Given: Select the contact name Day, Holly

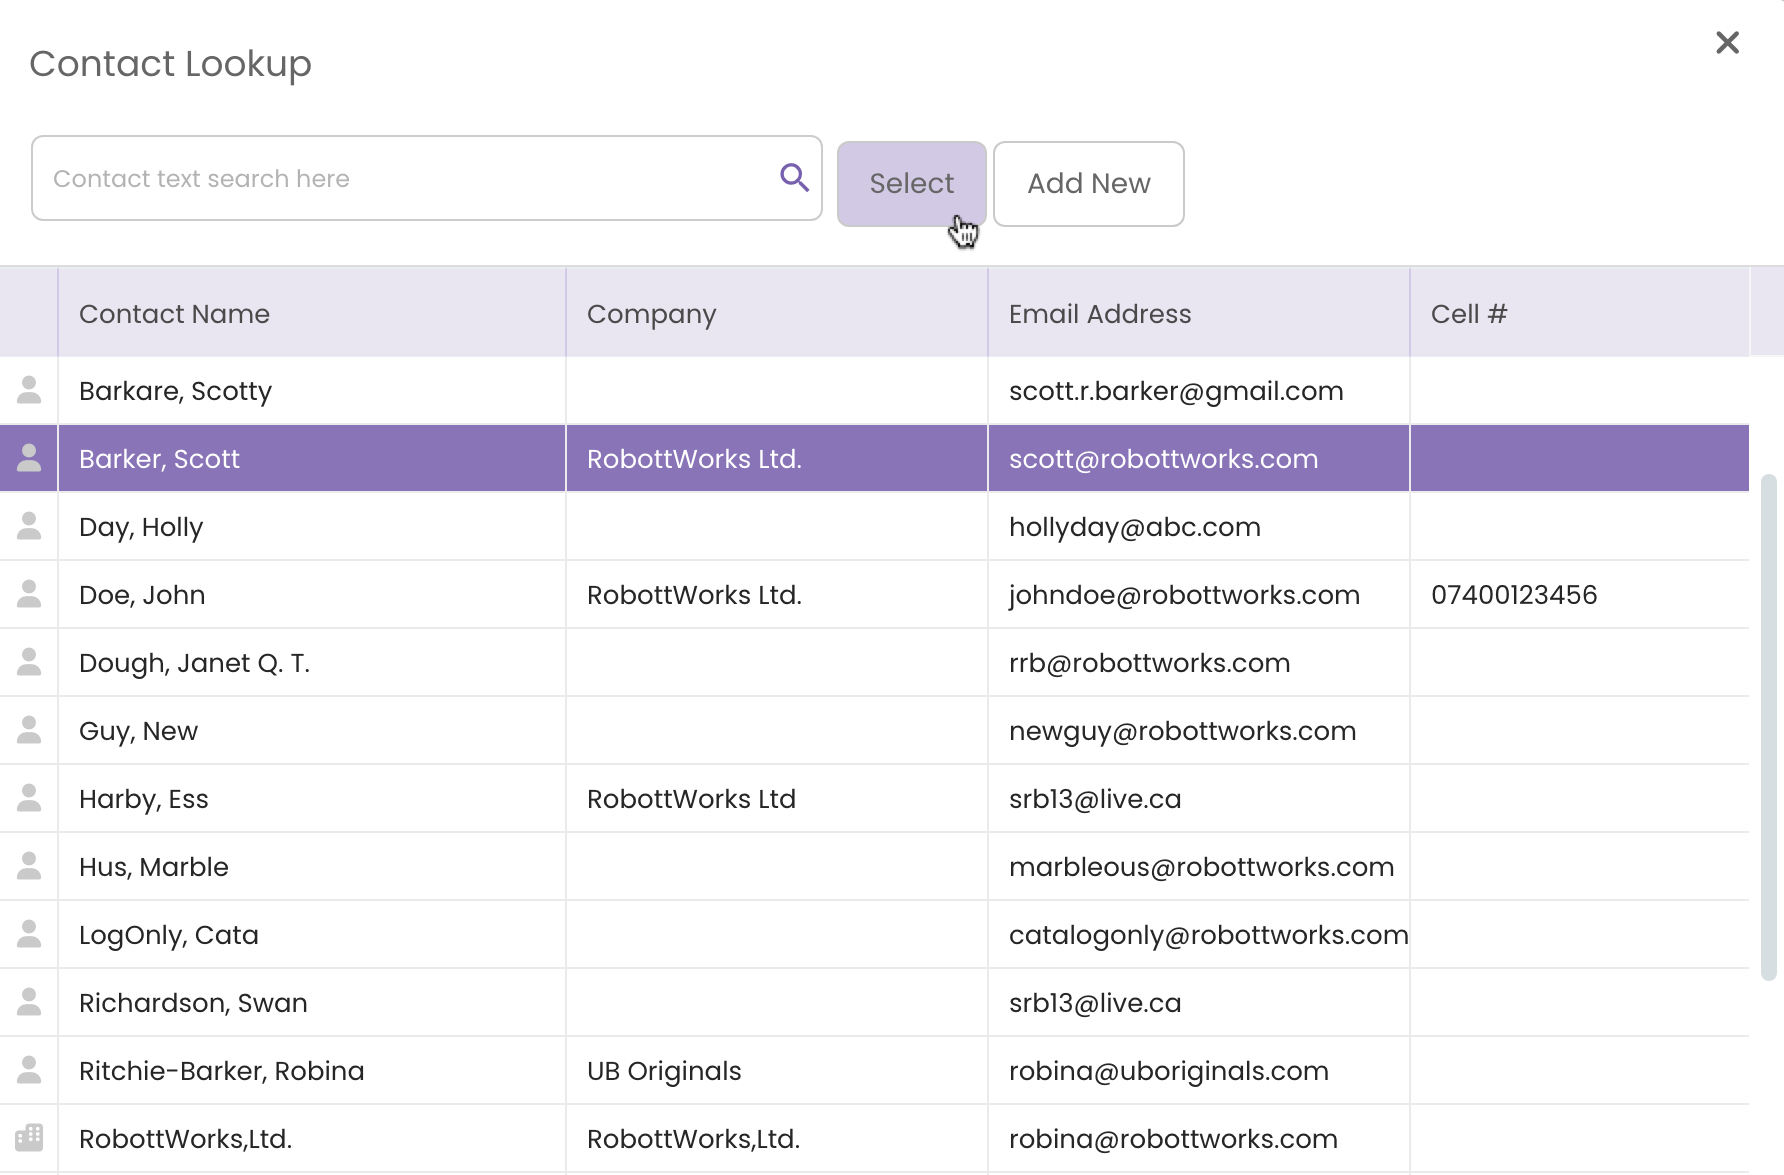Looking at the screenshot, I should [141, 527].
